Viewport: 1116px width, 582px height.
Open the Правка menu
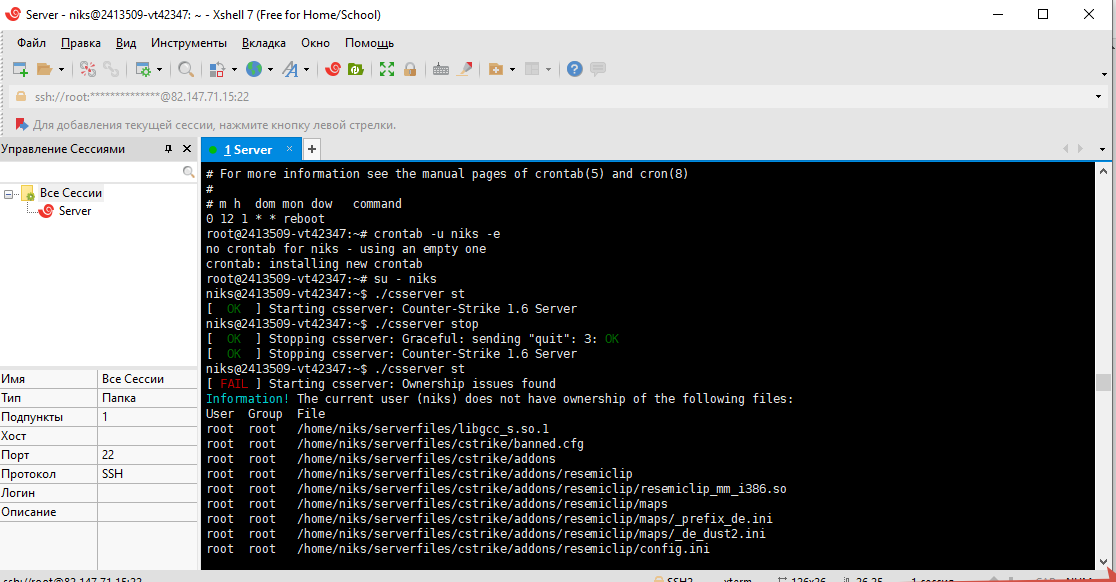[x=80, y=43]
